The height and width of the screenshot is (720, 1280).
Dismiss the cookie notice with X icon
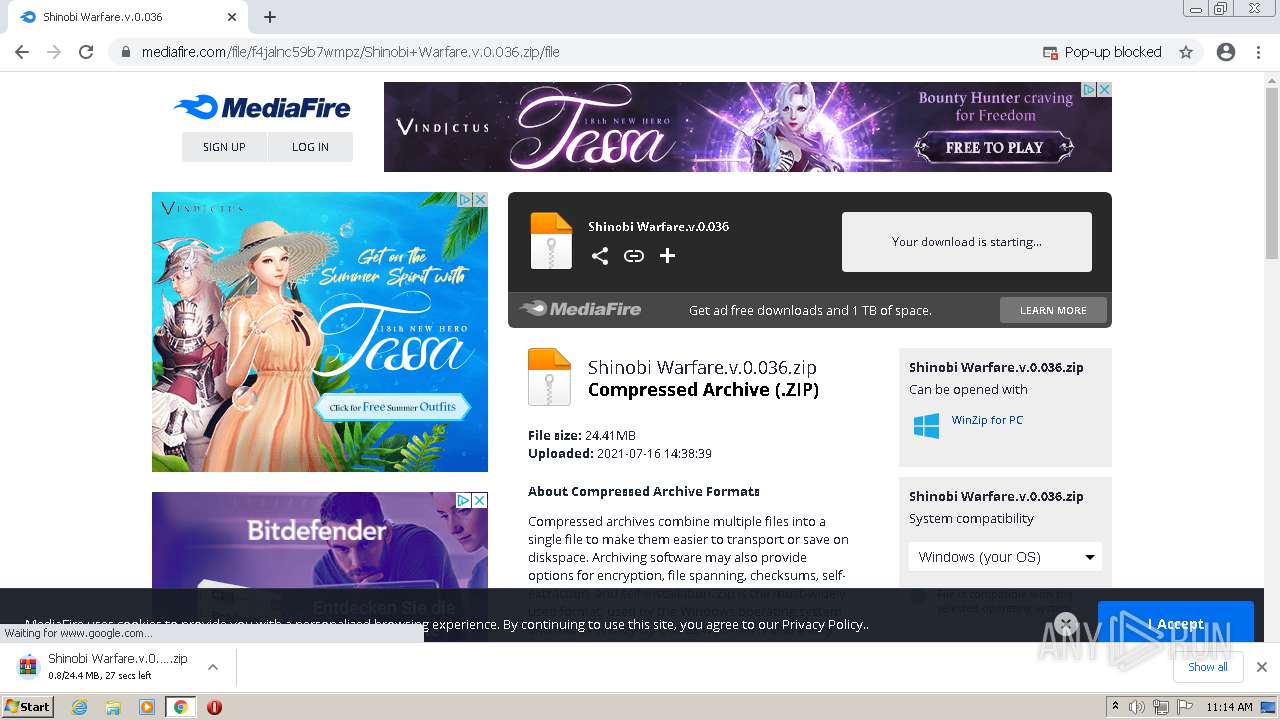[x=1066, y=624]
